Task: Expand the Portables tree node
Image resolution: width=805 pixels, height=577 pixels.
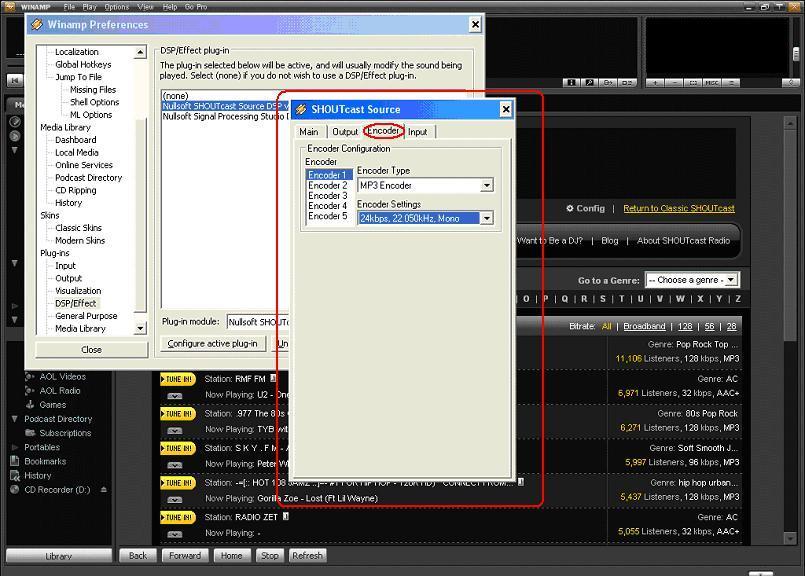Action: (14, 447)
